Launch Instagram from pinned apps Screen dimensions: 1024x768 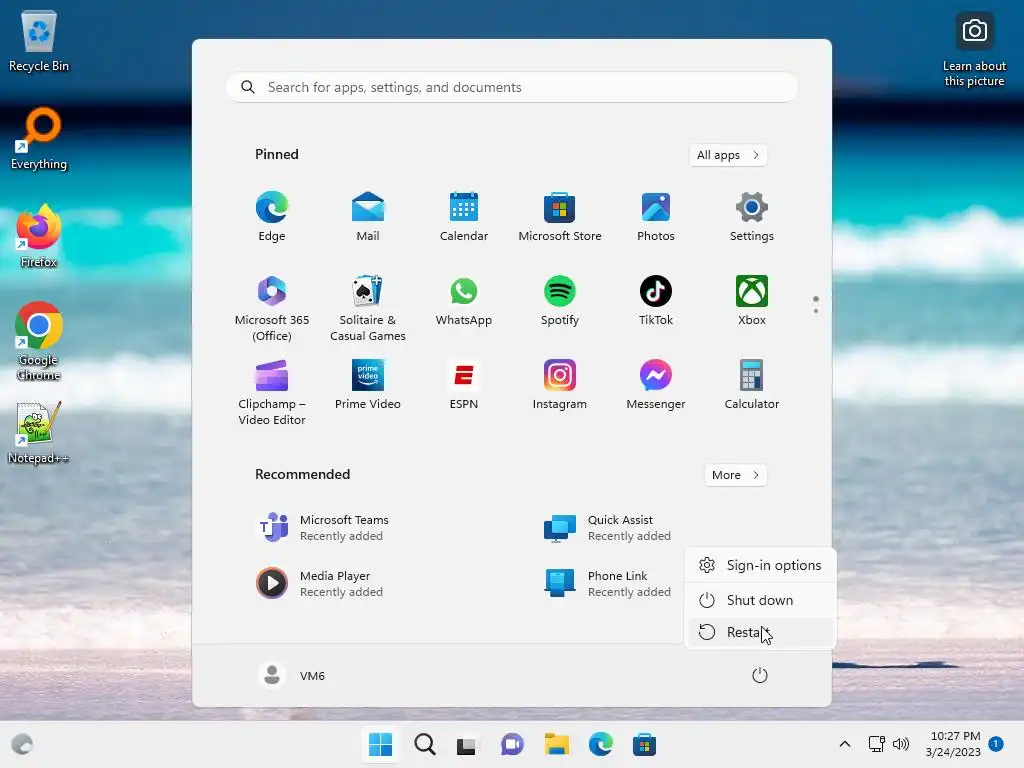point(560,385)
